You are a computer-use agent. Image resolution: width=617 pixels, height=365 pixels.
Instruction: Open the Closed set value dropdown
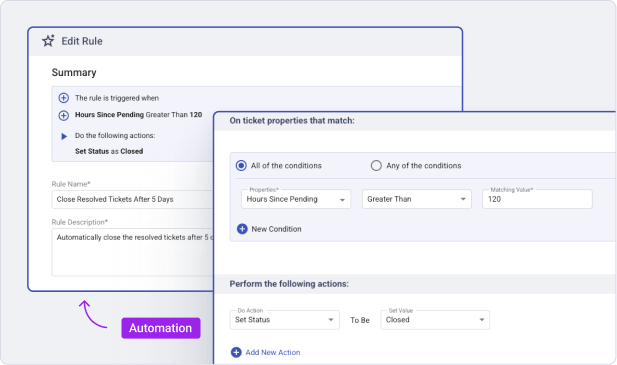click(x=435, y=320)
